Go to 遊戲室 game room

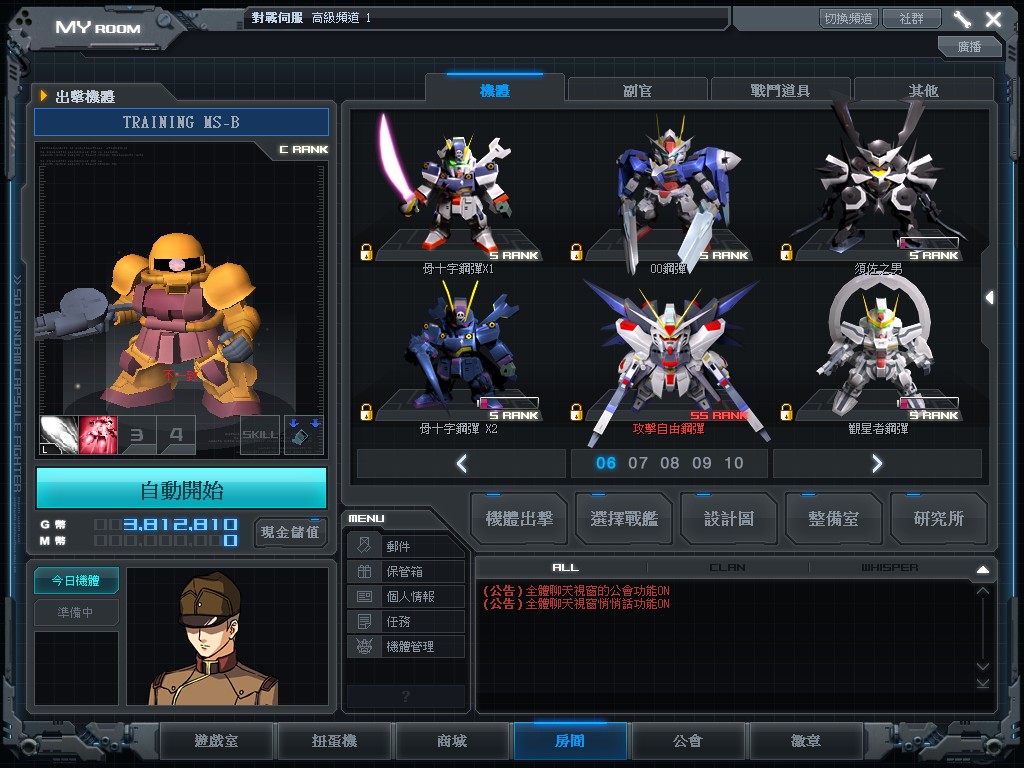pyautogui.click(x=216, y=741)
